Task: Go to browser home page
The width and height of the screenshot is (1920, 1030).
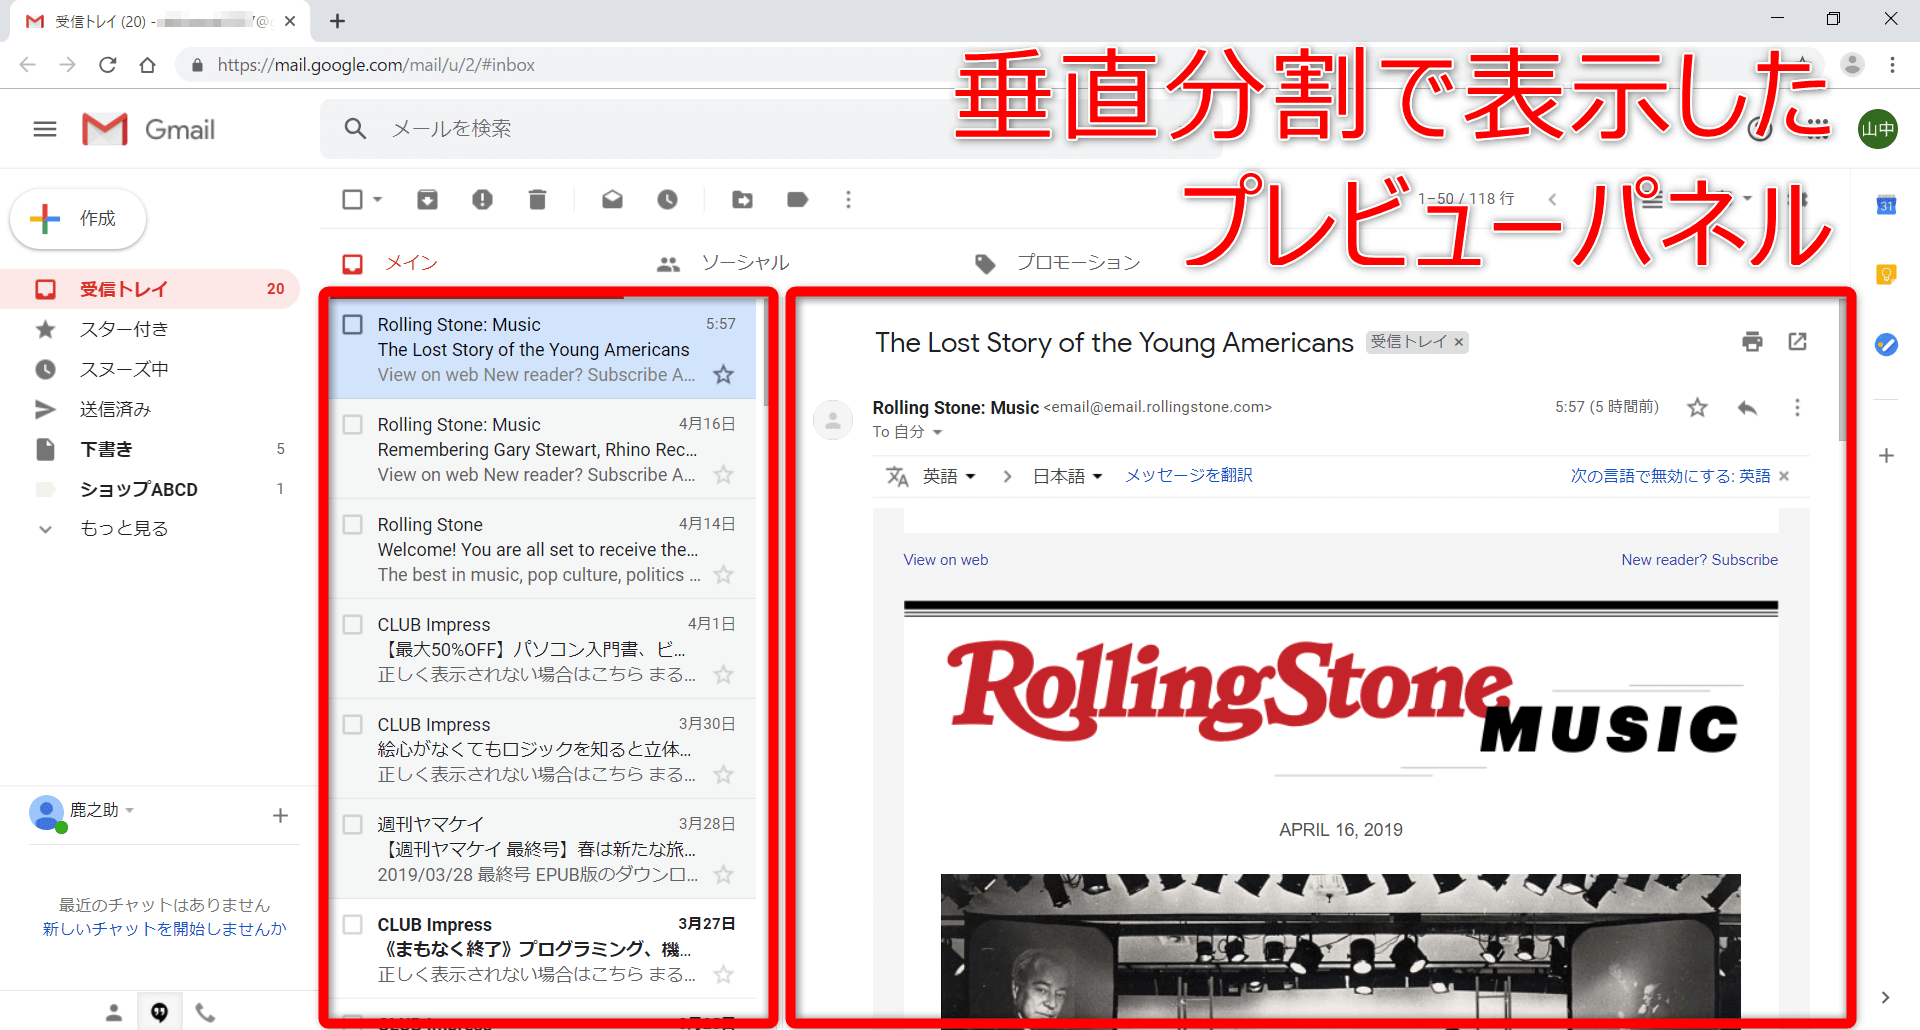Action: pyautogui.click(x=148, y=65)
